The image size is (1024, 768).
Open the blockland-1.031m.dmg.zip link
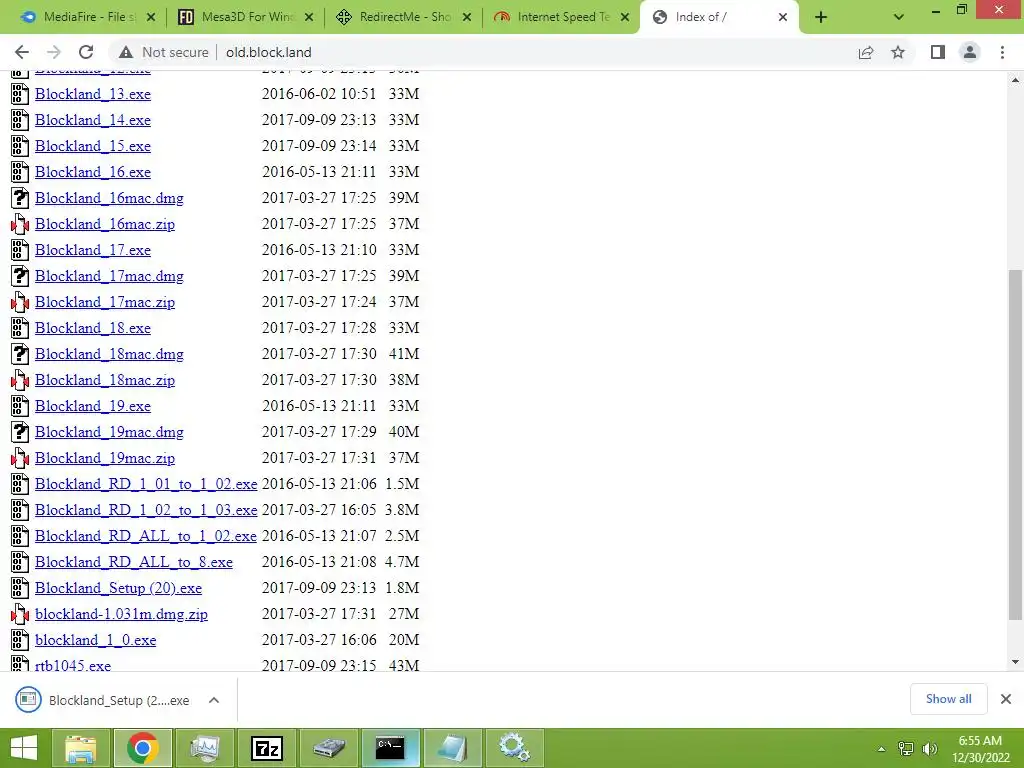pos(121,615)
